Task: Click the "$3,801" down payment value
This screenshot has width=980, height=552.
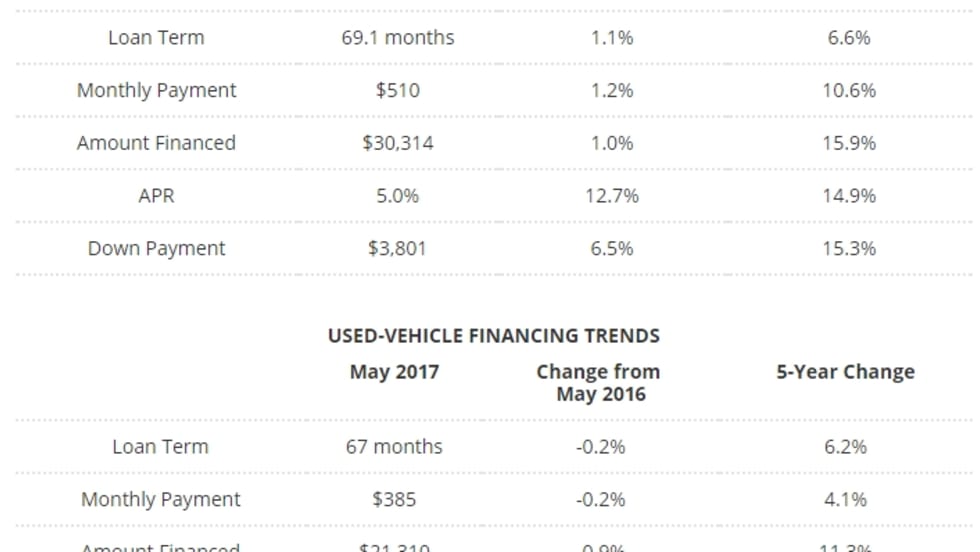Action: 397,248
